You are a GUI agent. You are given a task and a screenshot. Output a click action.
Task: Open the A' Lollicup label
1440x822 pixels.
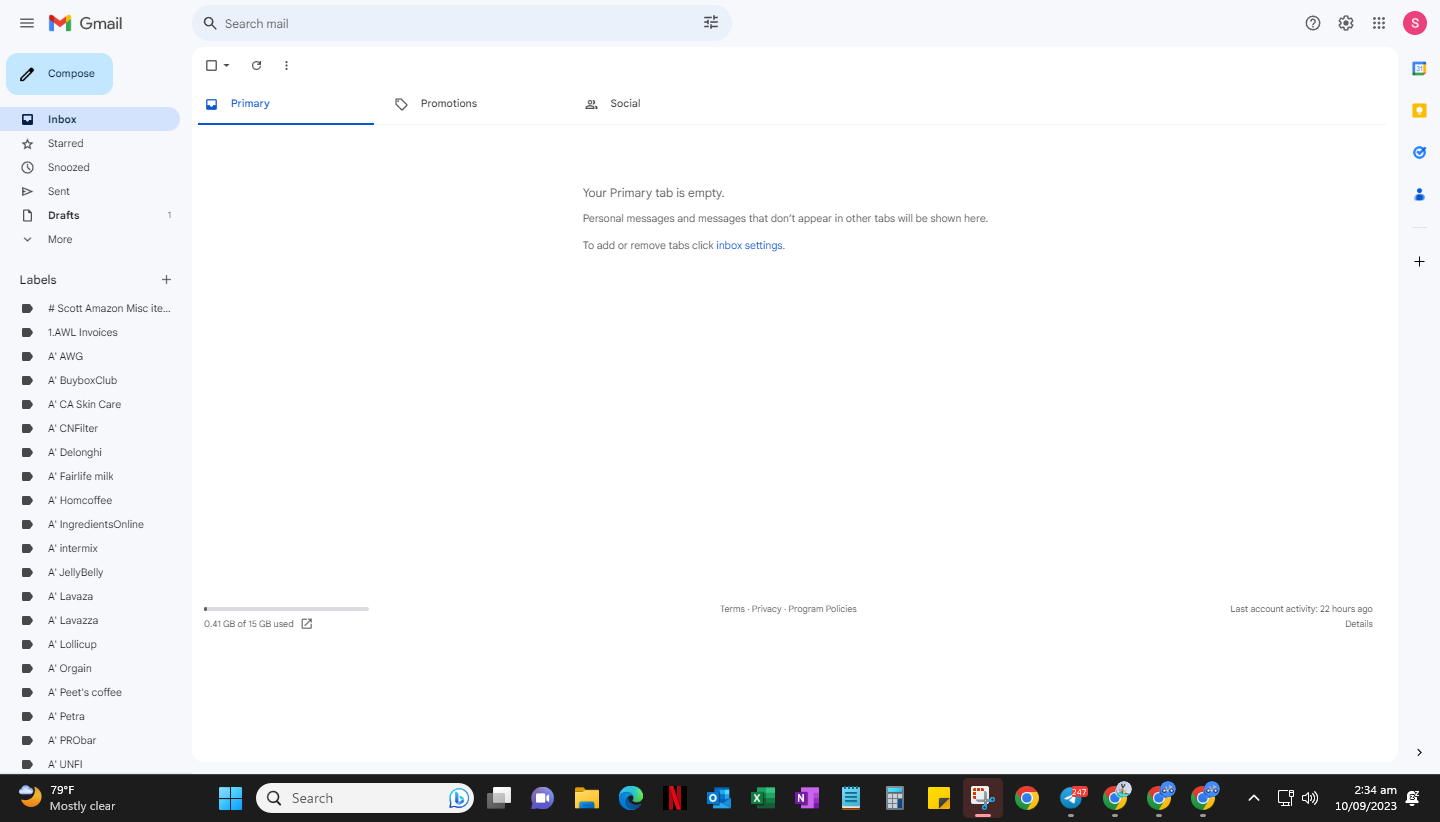(90, 644)
